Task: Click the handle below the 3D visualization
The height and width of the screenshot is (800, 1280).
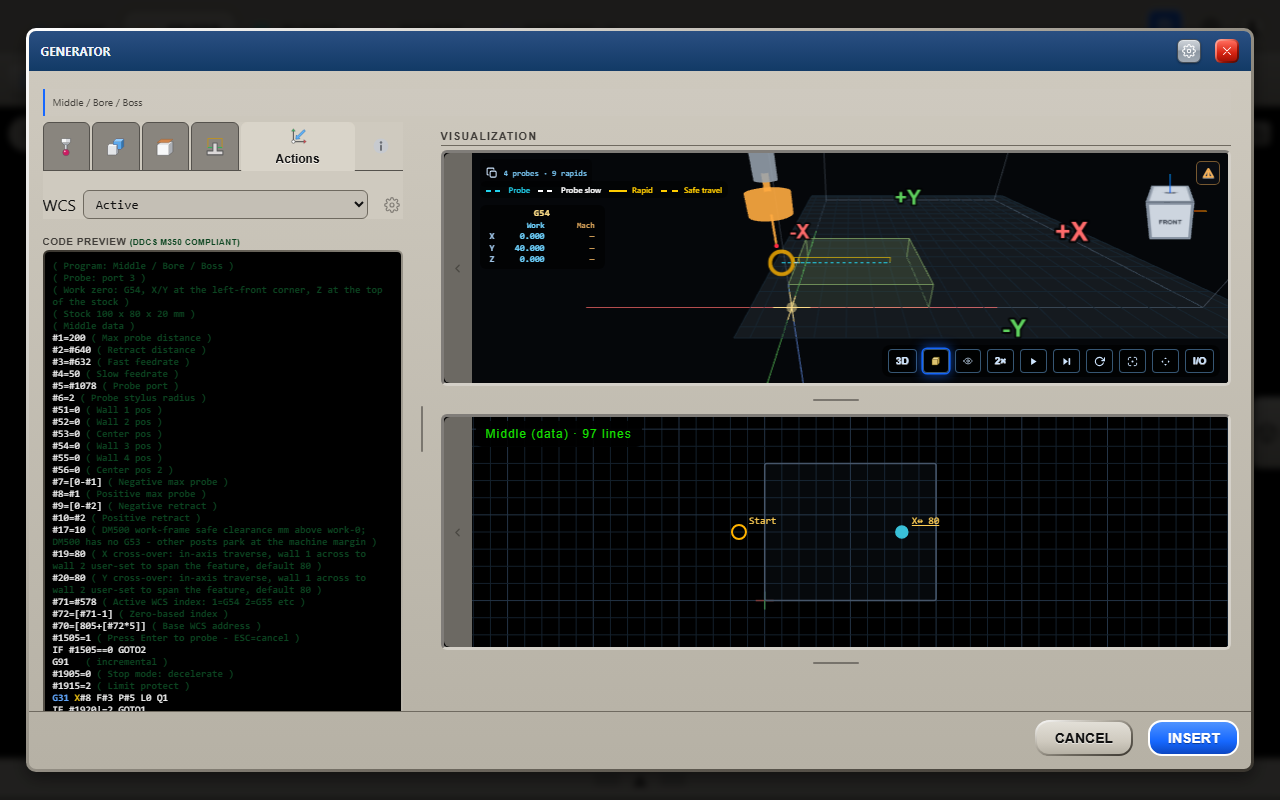Action: (836, 399)
